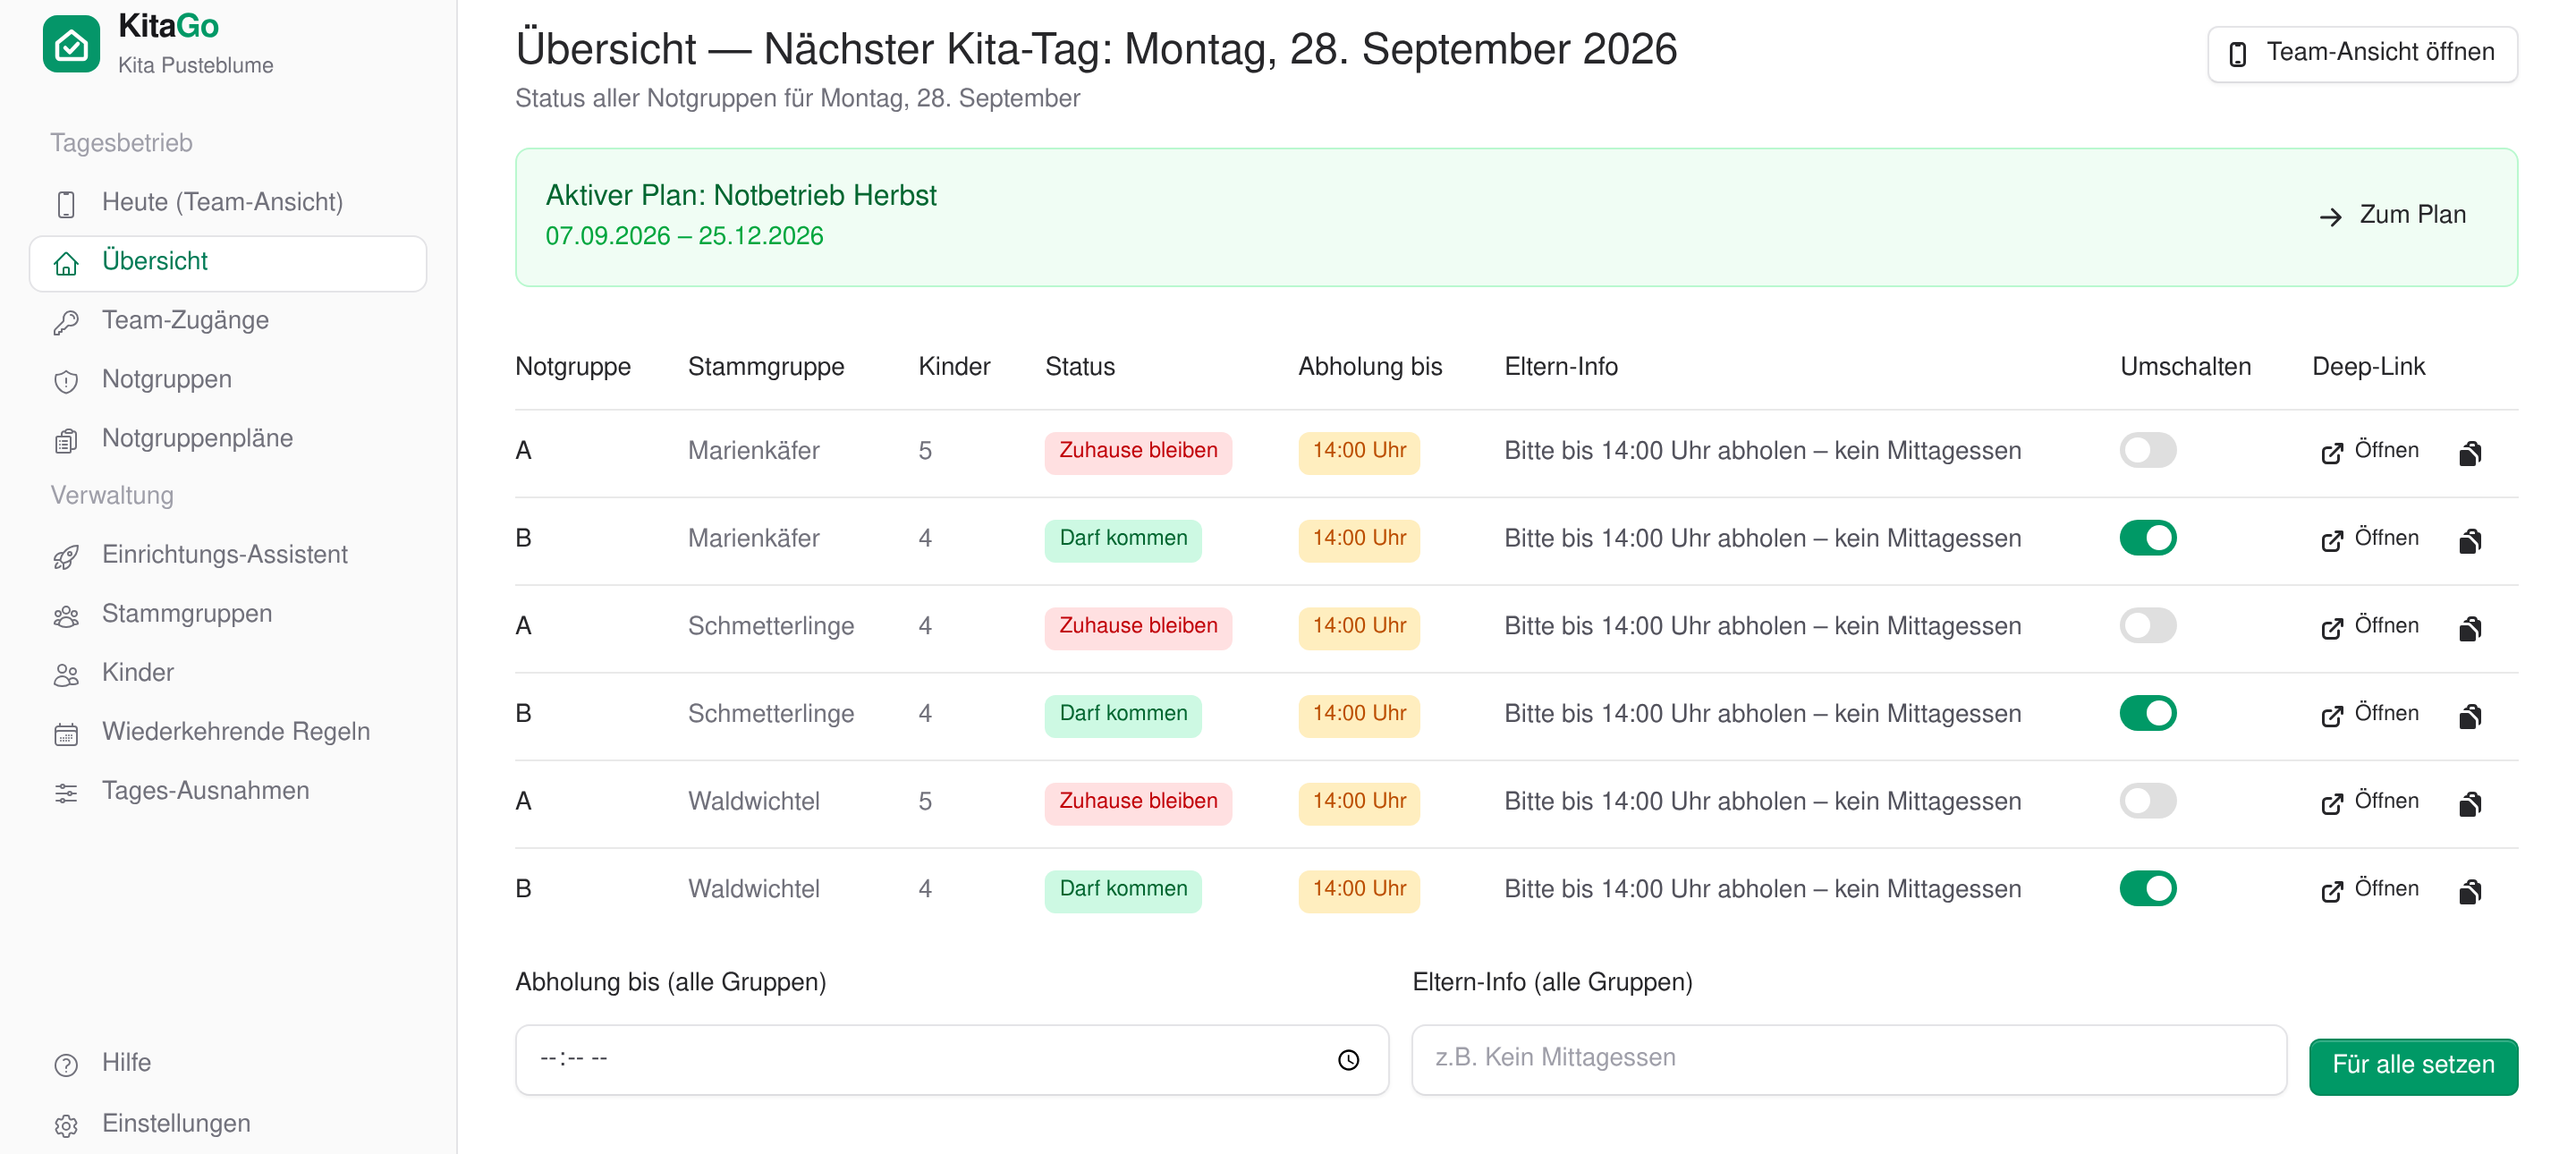The image size is (2576, 1154).
Task: Launch the Einrichtungs-Assistent
Action: point(228,555)
